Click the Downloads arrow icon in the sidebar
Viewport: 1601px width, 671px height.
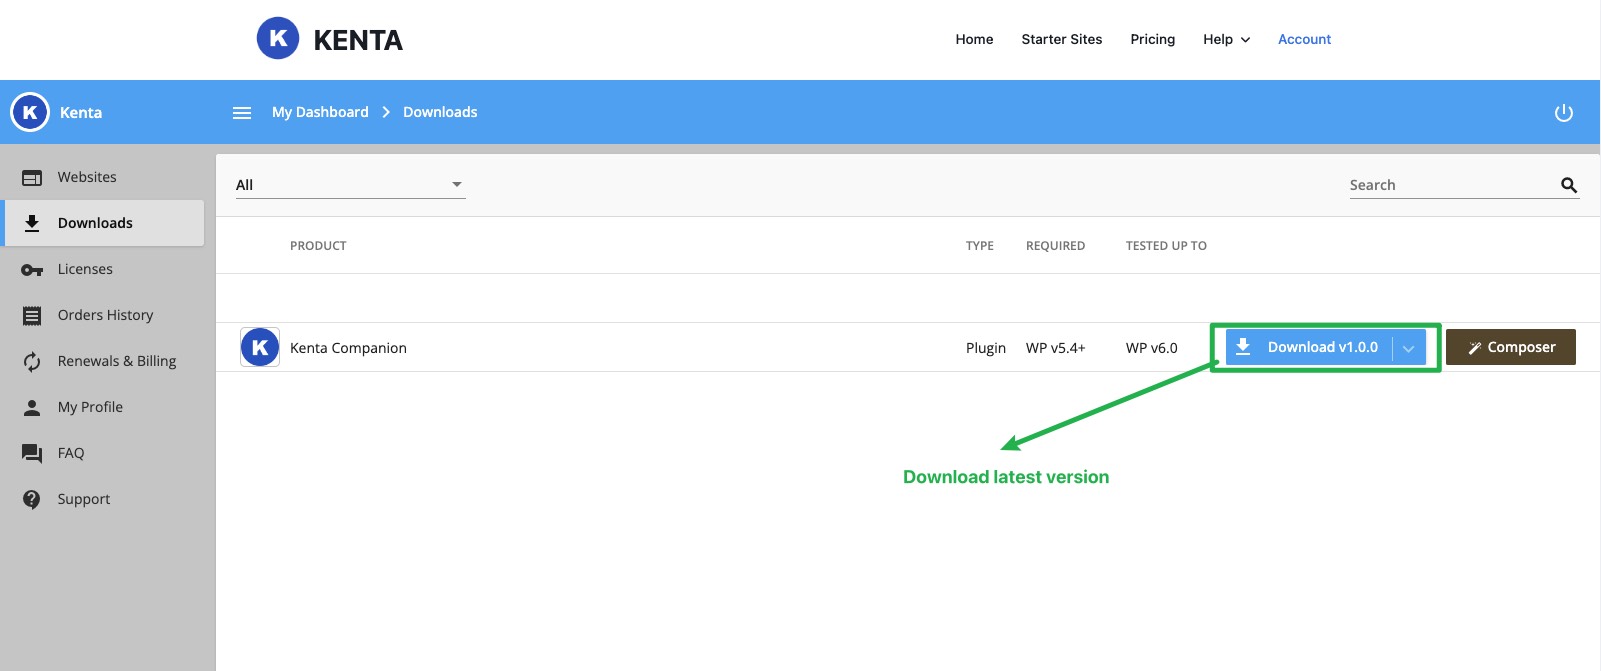click(x=32, y=223)
